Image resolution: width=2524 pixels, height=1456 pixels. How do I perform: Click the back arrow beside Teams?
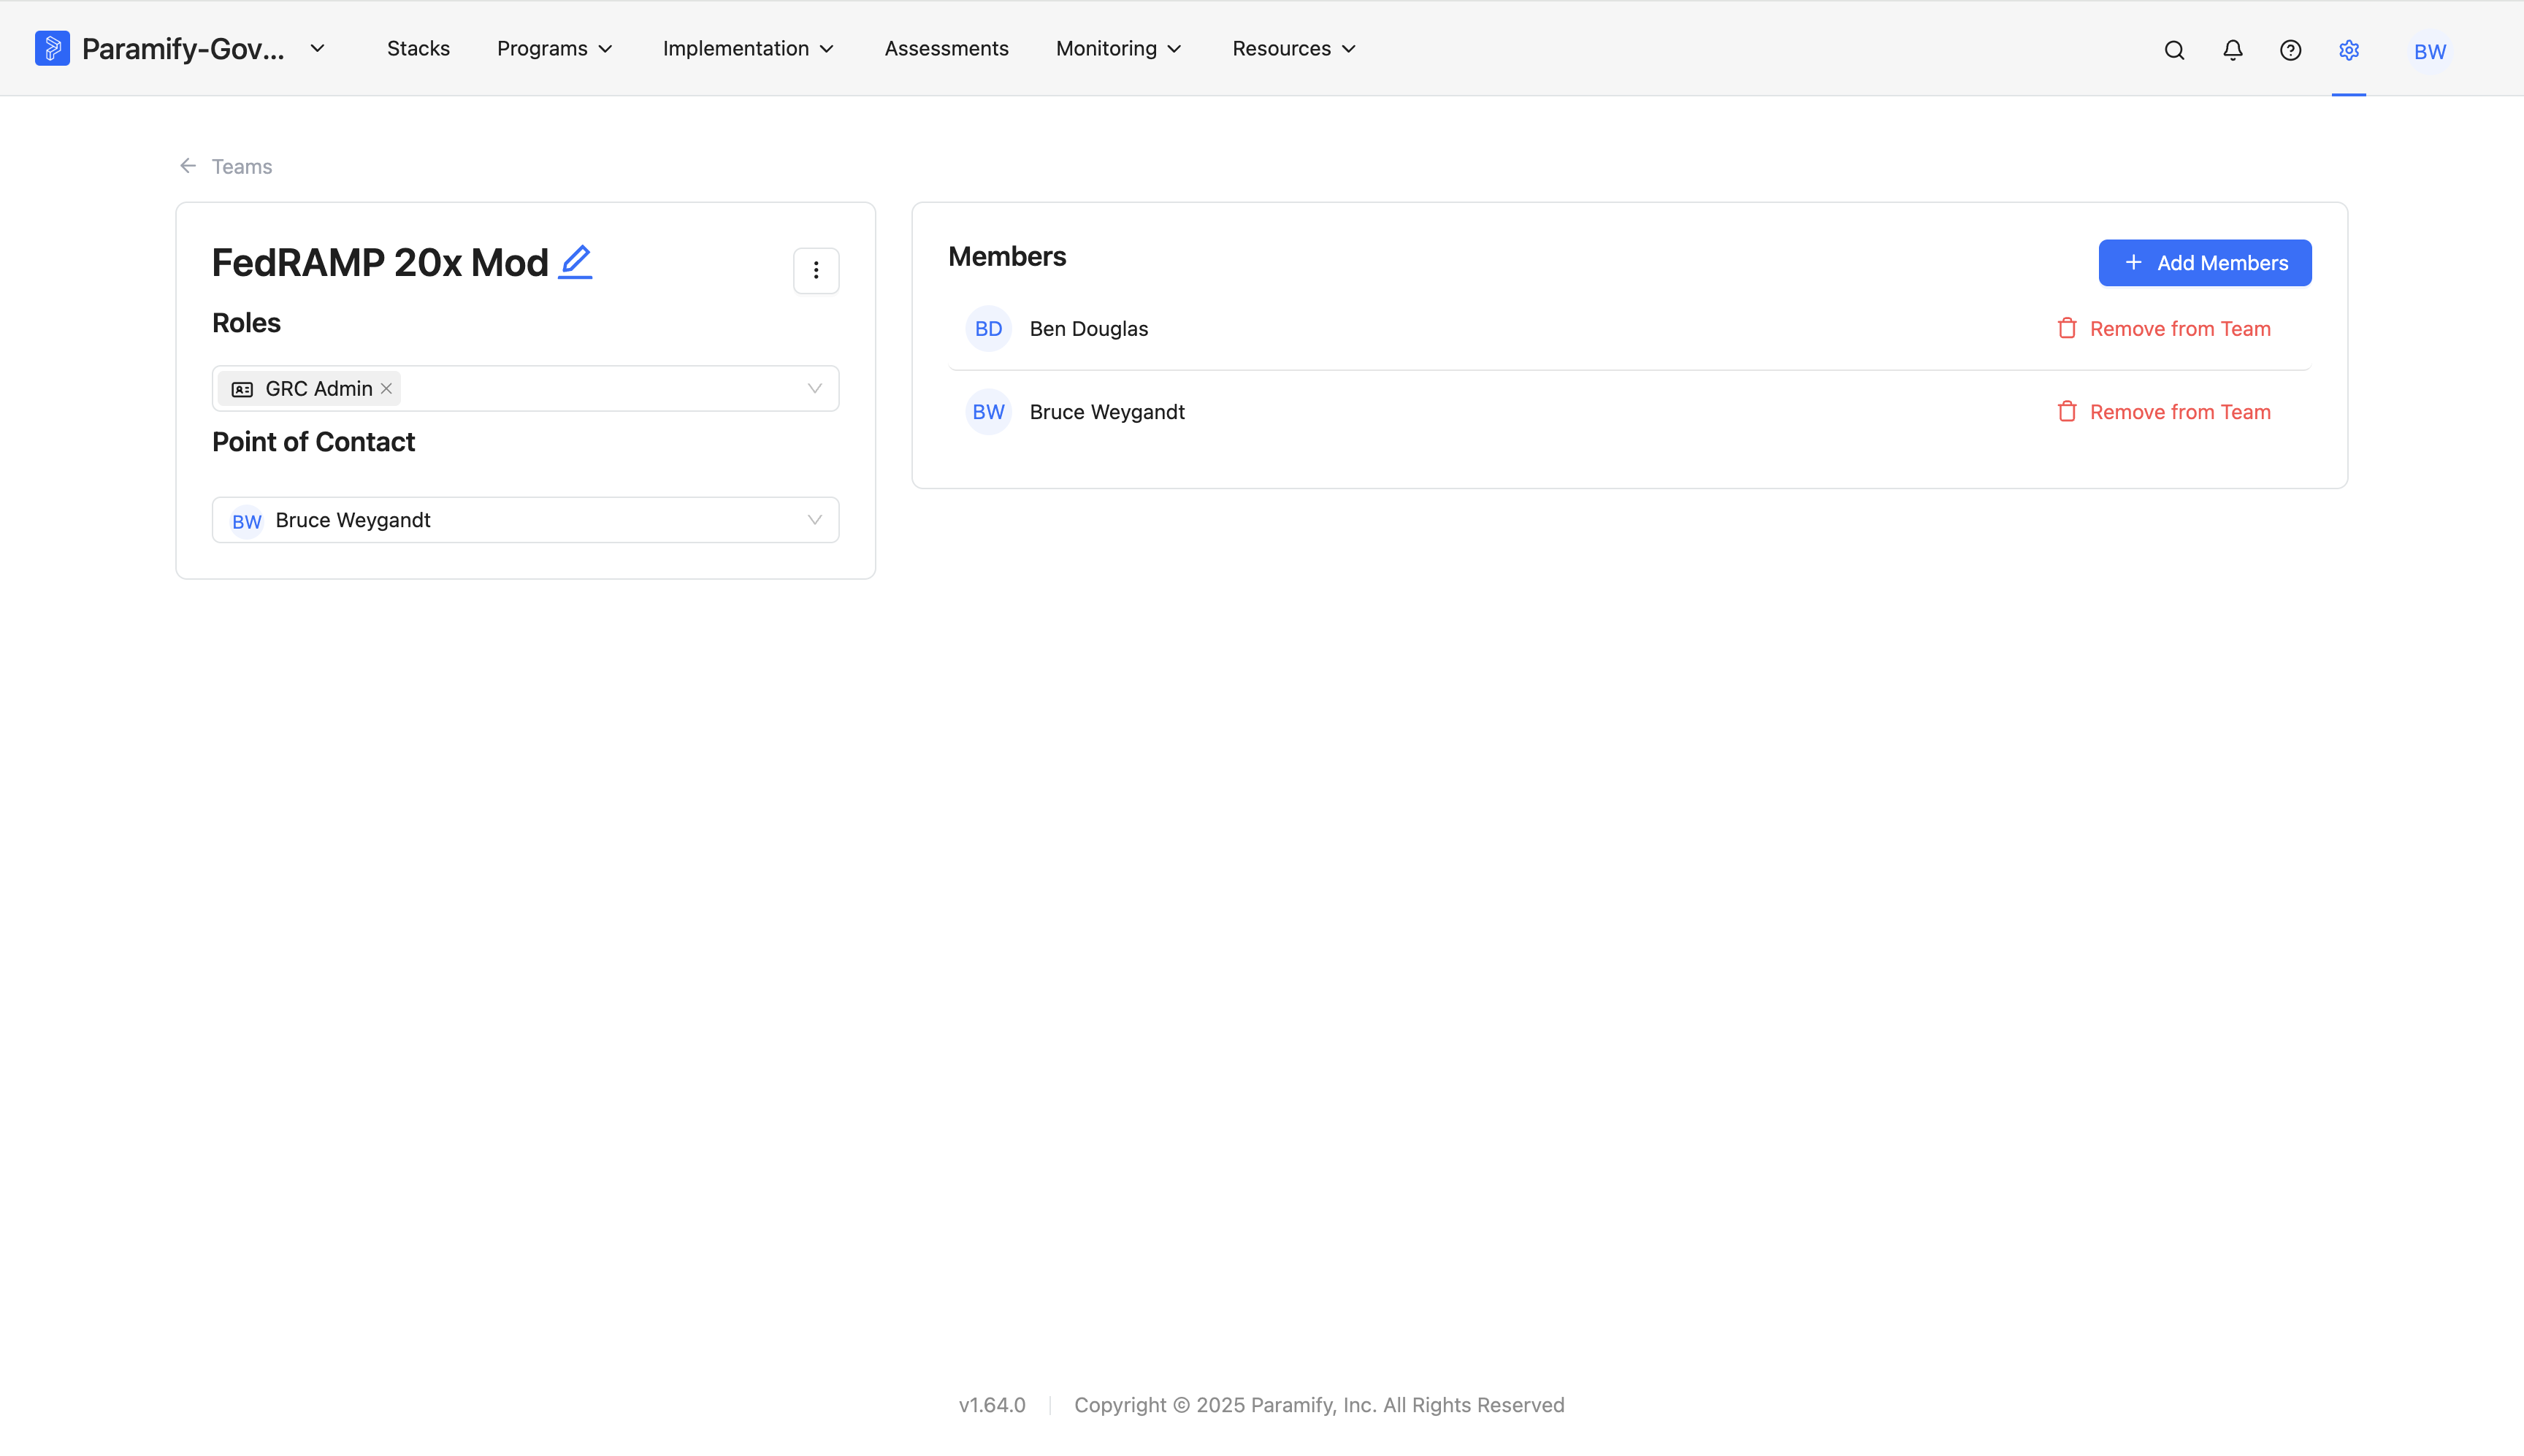188,166
